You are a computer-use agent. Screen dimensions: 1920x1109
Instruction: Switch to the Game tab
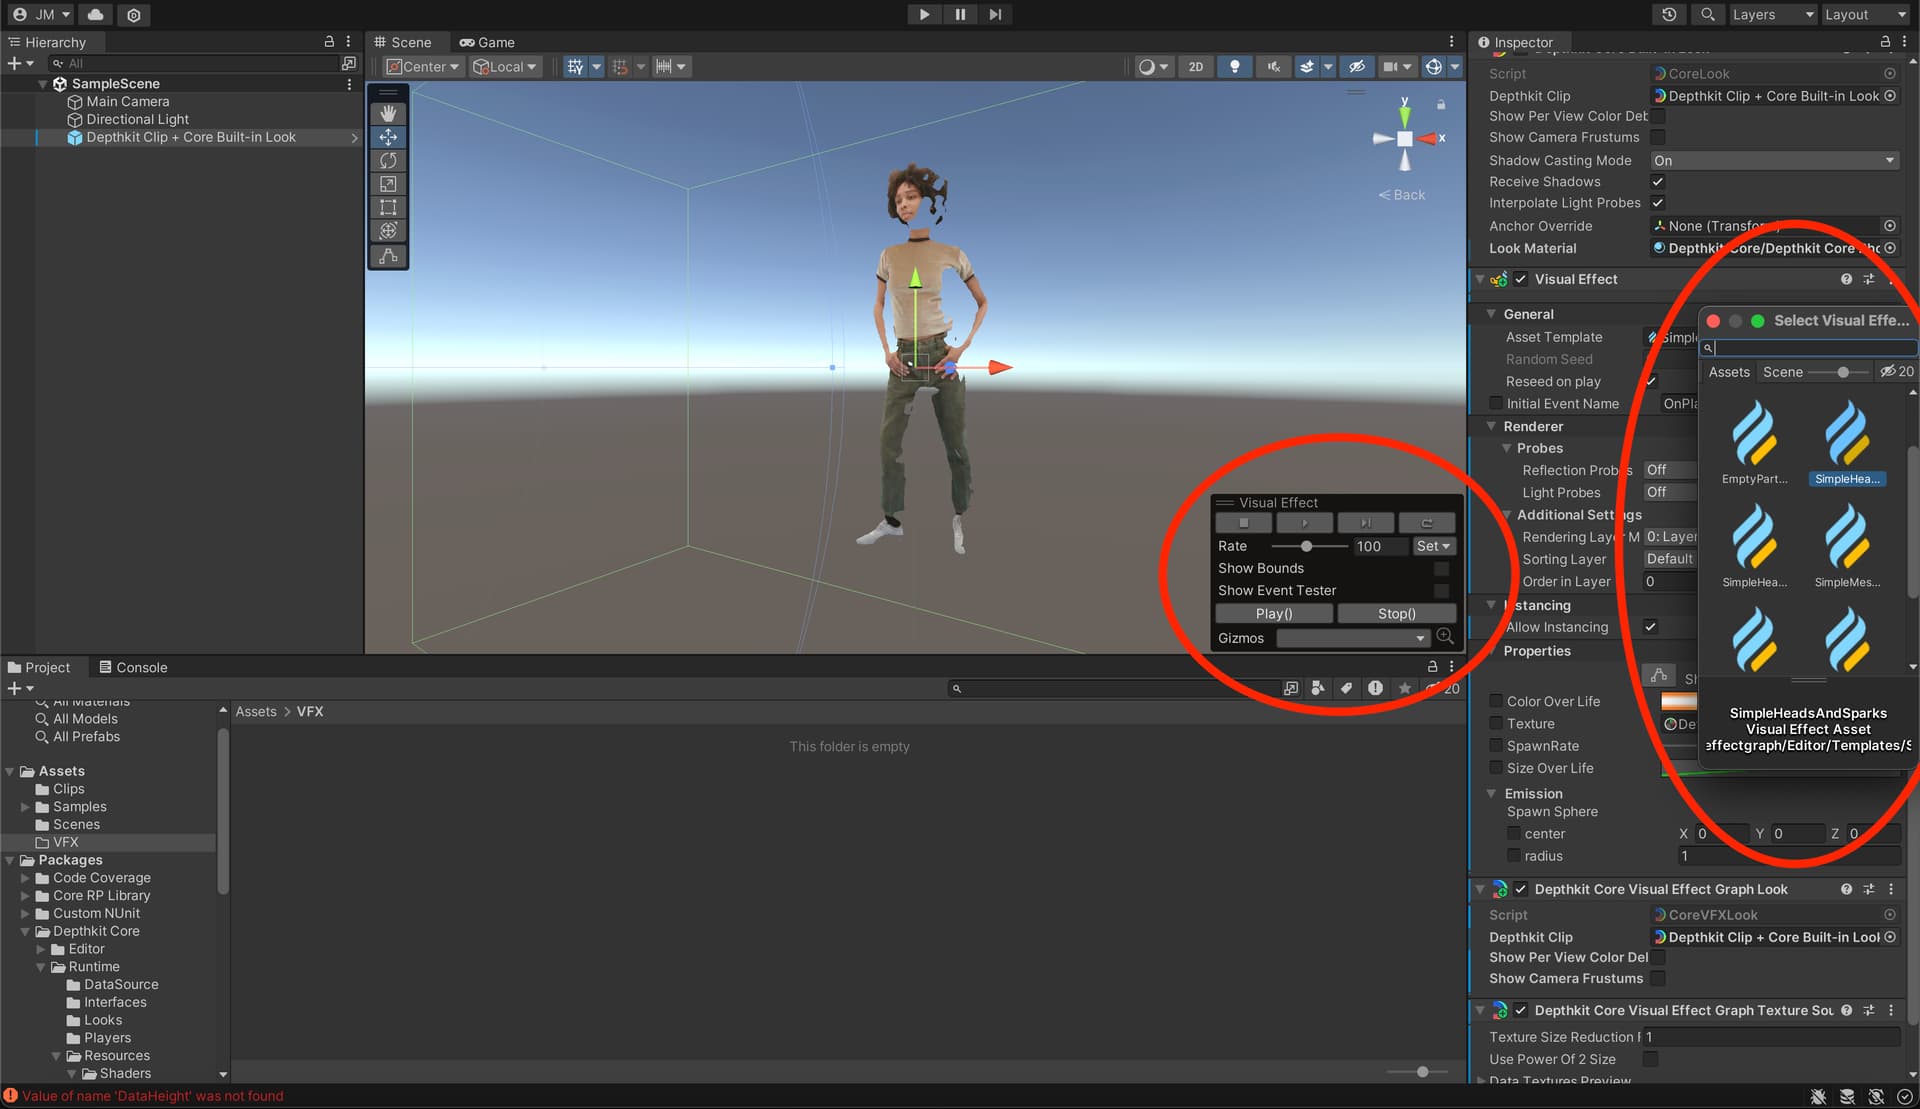[487, 42]
